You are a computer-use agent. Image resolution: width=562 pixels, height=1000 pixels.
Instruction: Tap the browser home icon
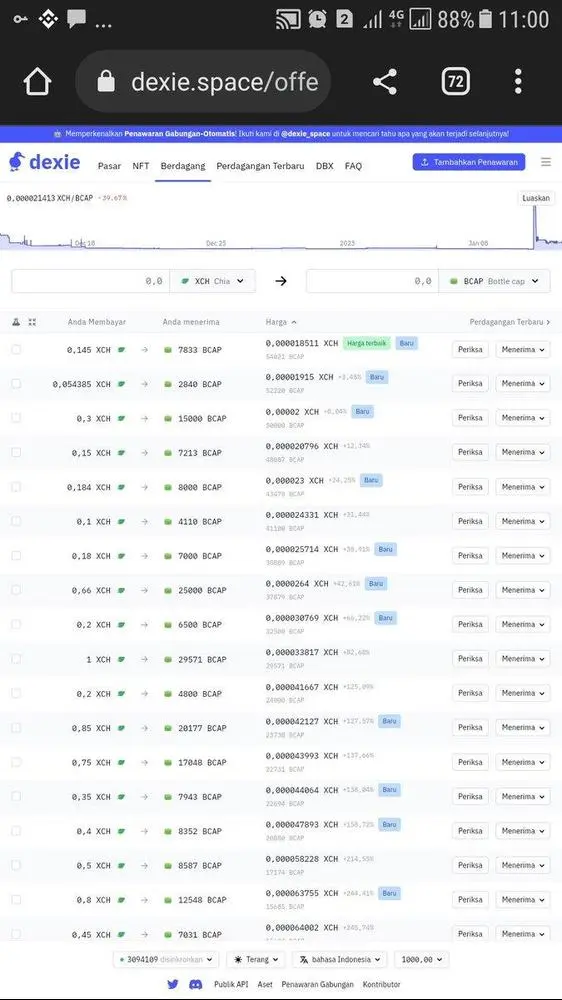[37, 82]
